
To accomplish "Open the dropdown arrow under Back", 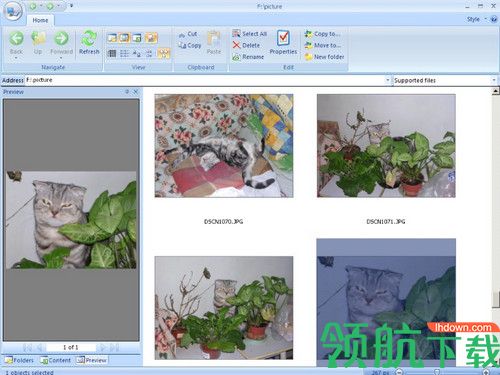I will coord(16,58).
